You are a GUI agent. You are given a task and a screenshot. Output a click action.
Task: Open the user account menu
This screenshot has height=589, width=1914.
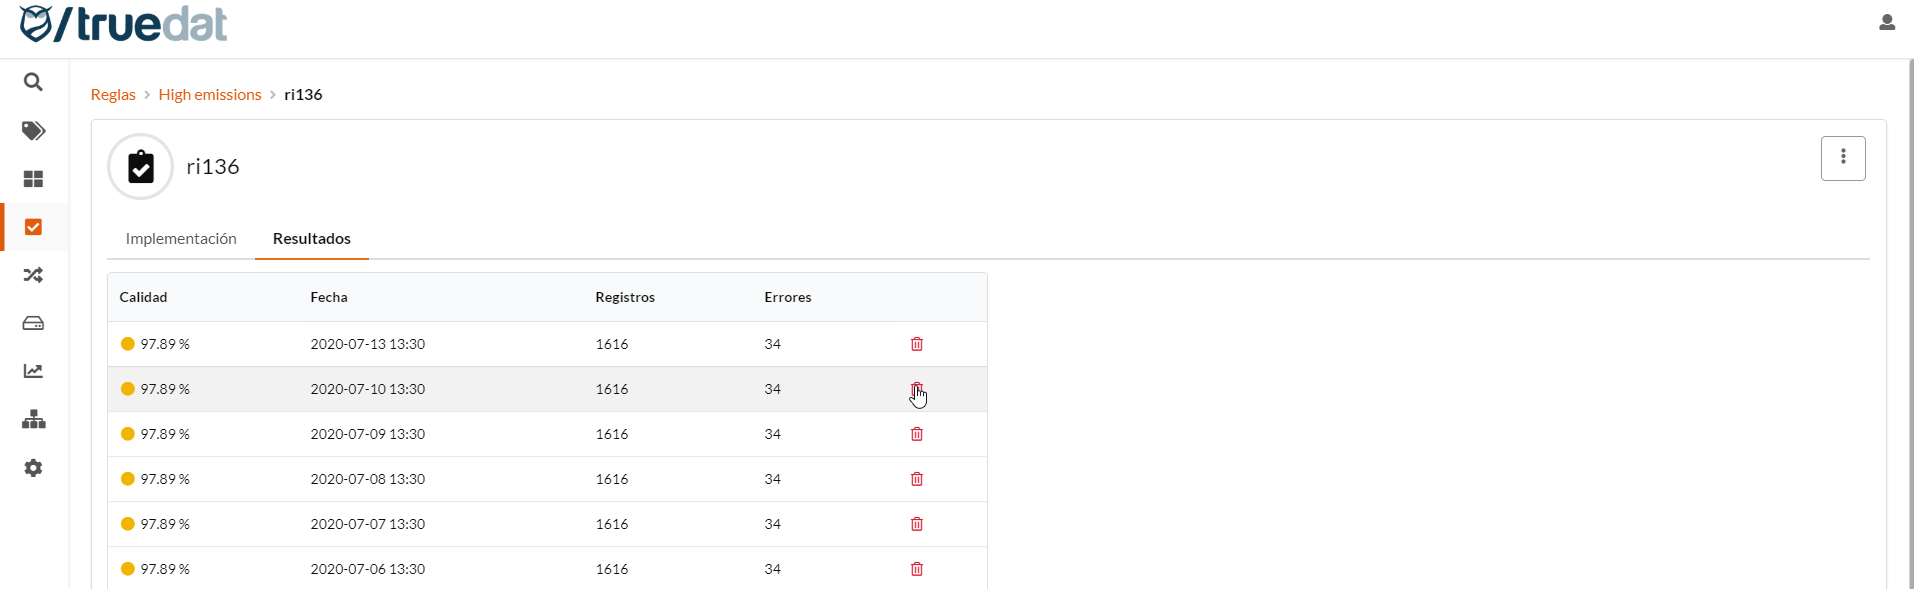click(x=1886, y=22)
